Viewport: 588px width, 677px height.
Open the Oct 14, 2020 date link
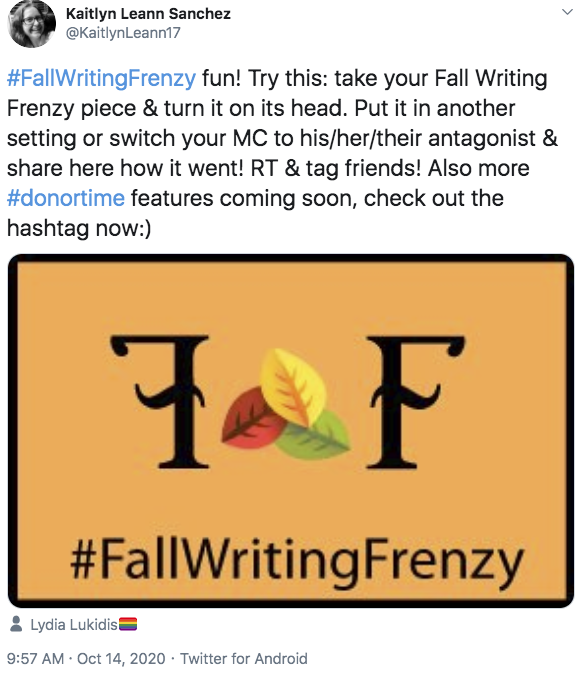tap(121, 659)
